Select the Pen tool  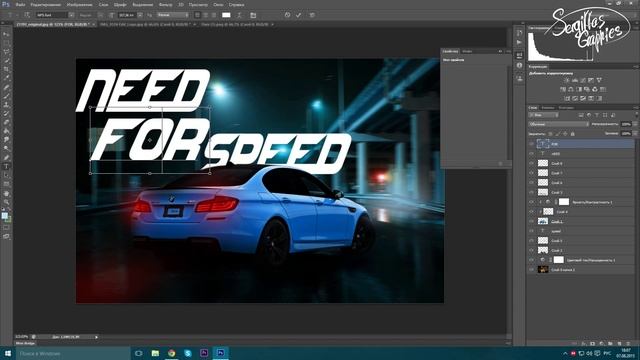6,158
